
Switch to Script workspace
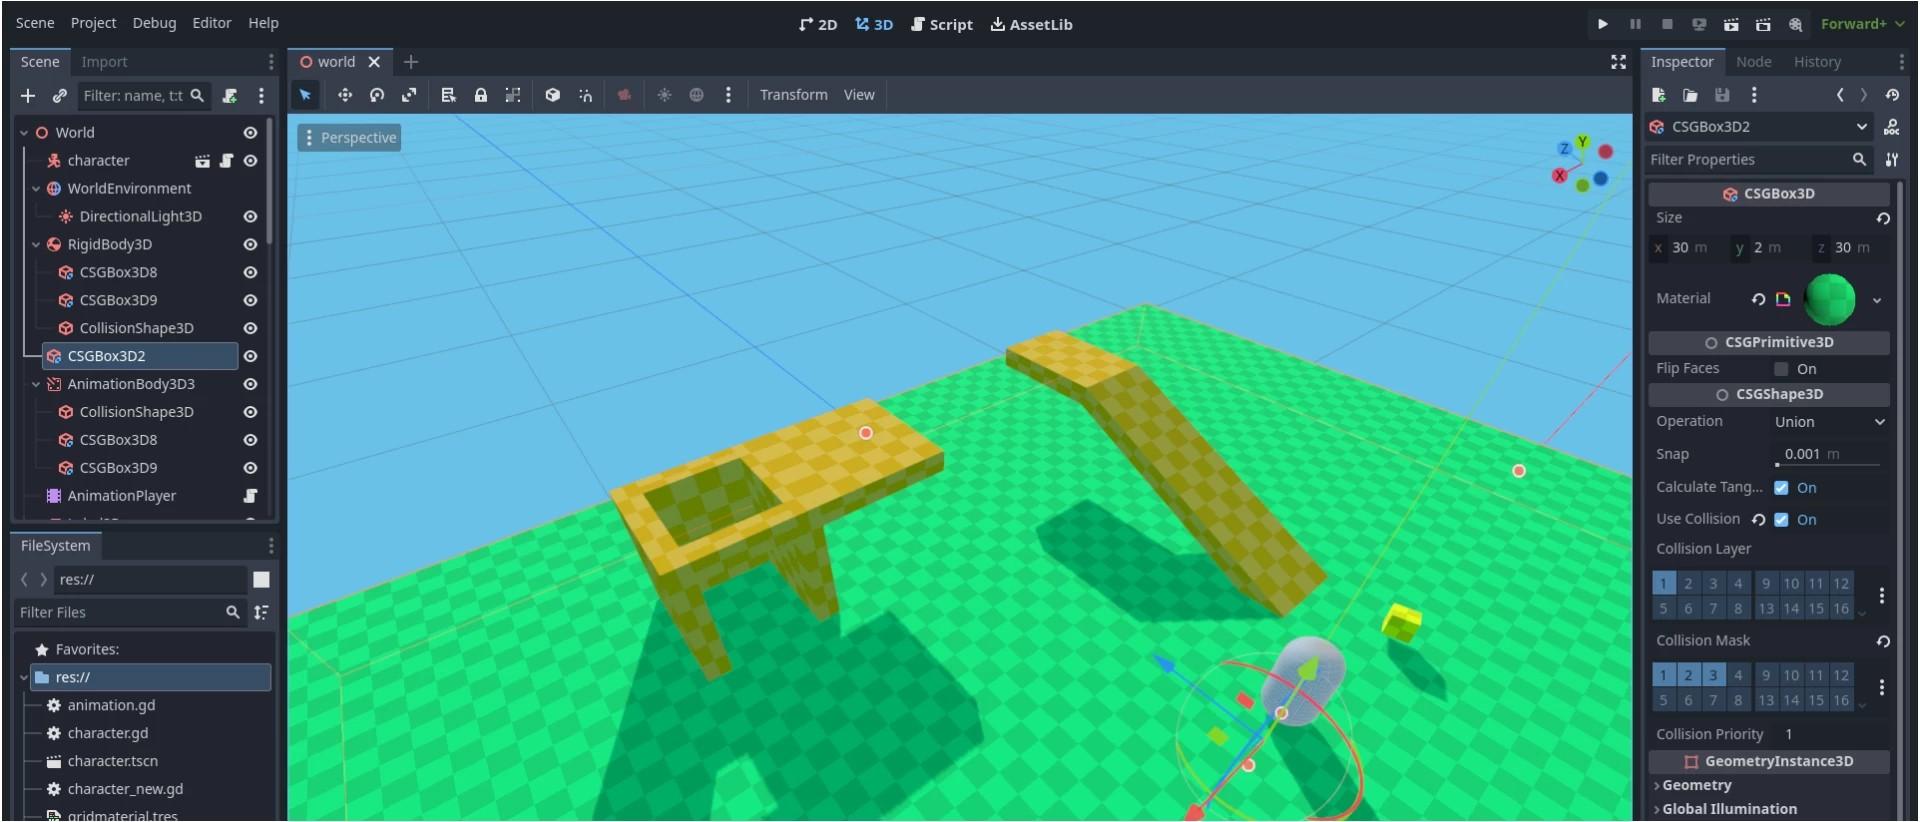click(941, 24)
